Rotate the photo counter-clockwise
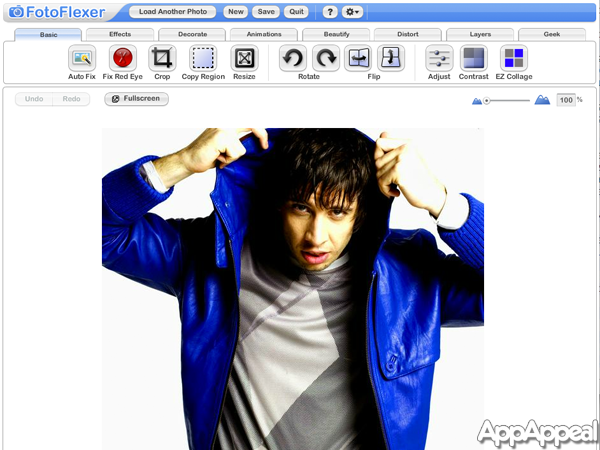Screen dimensions: 600x450 coord(292,58)
